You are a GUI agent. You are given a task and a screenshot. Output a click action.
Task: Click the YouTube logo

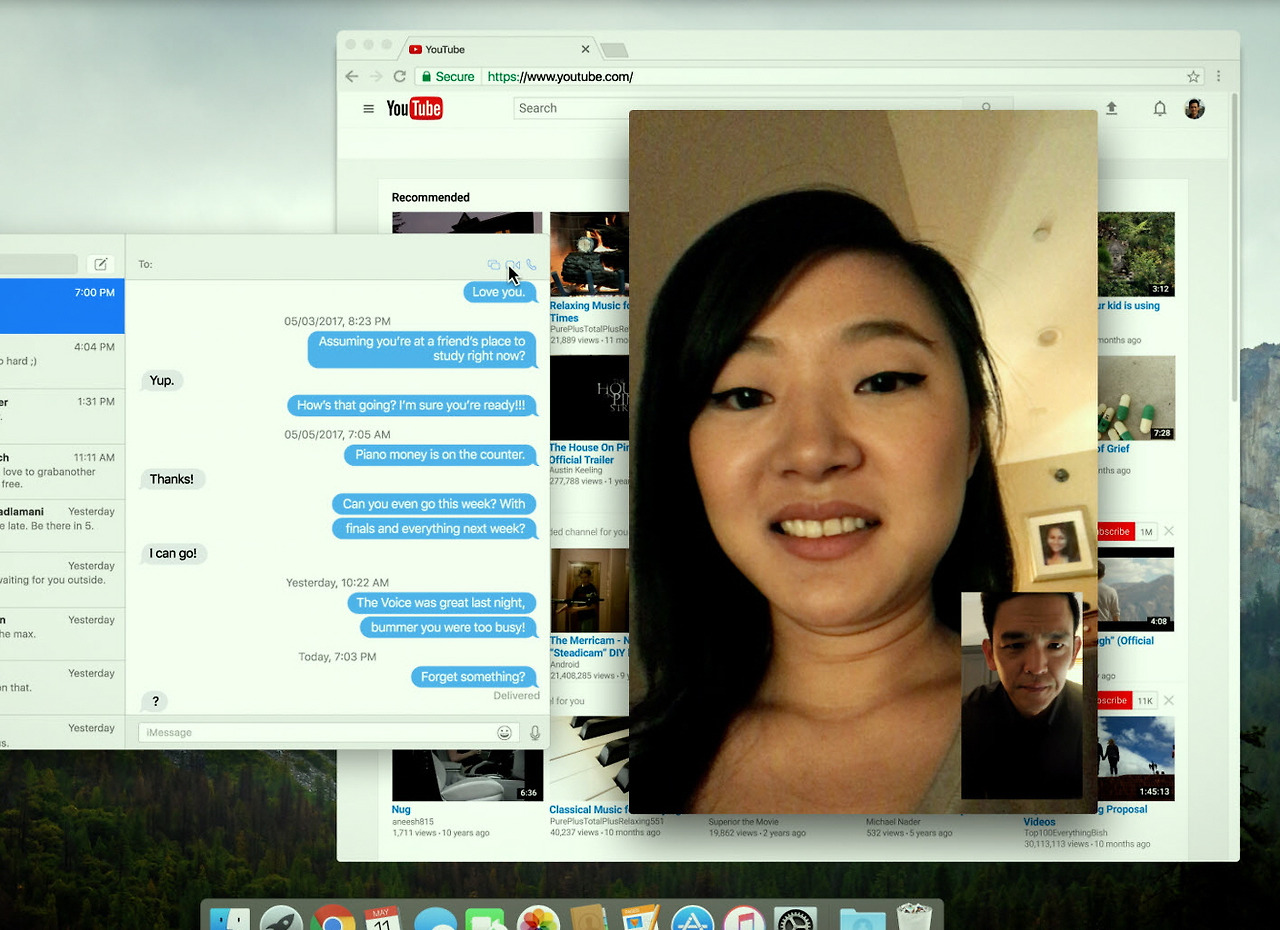(x=414, y=109)
